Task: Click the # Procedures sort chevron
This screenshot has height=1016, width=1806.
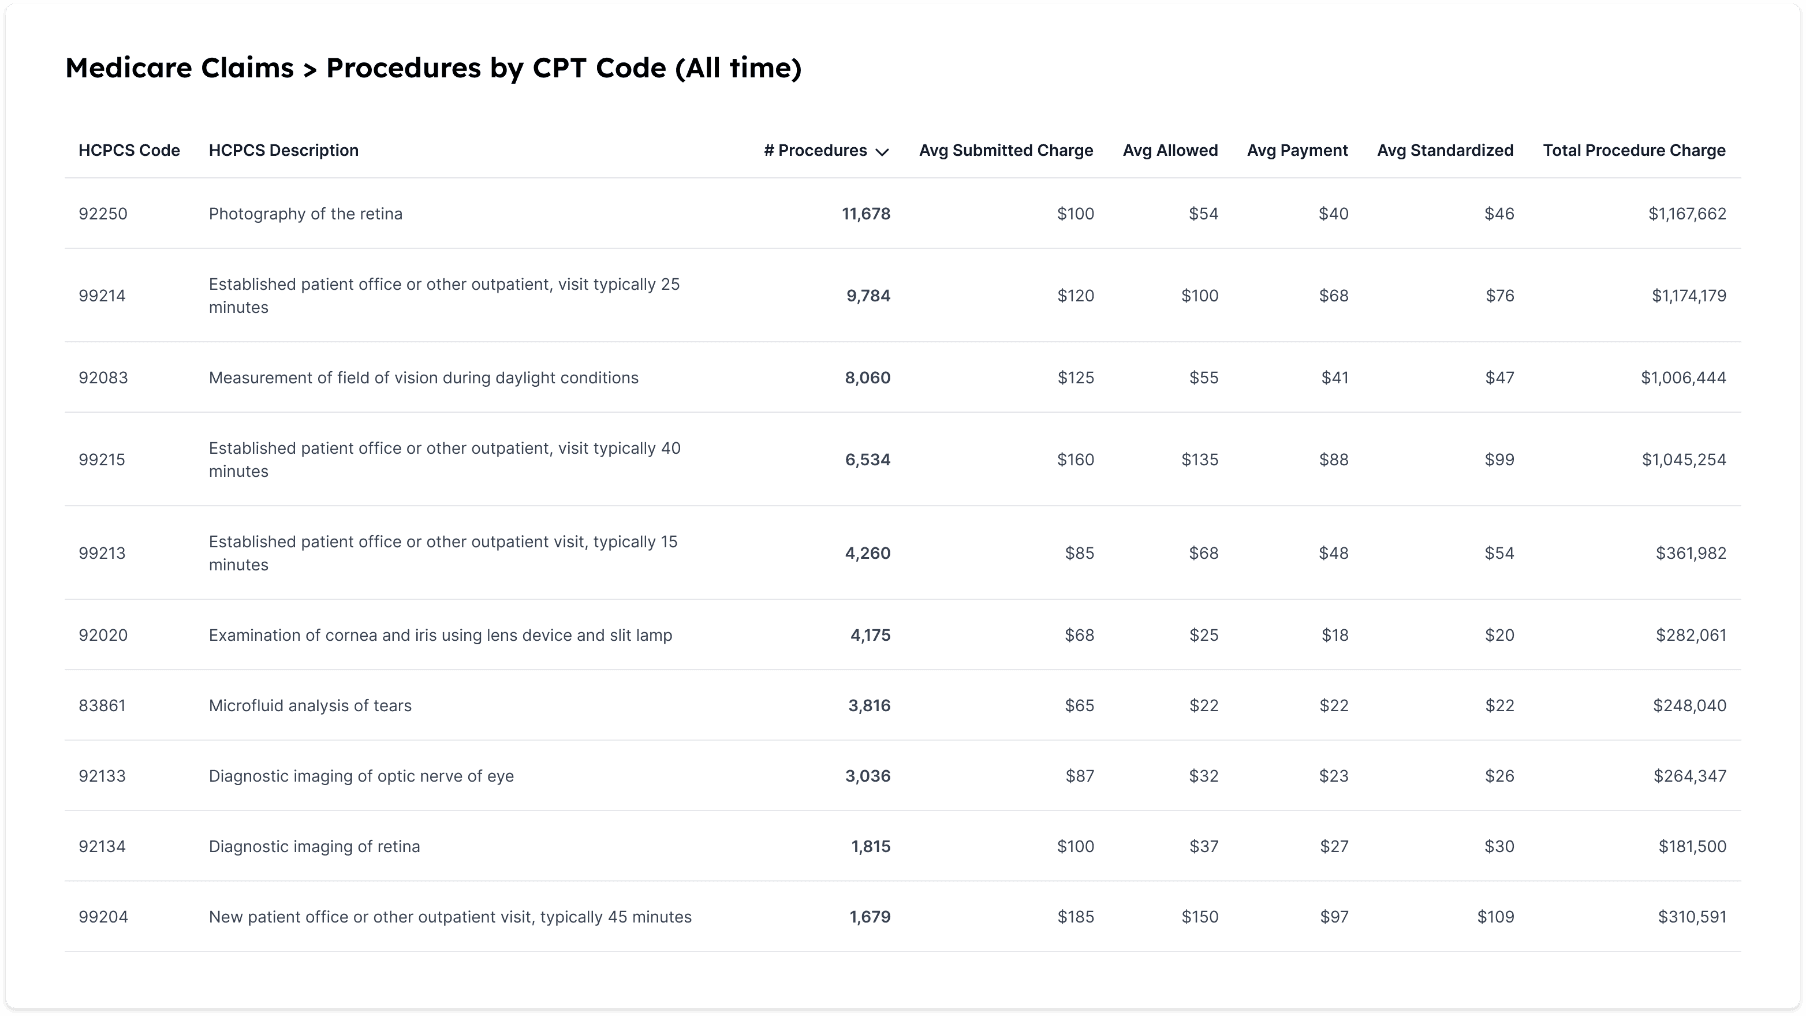Action: (x=882, y=152)
